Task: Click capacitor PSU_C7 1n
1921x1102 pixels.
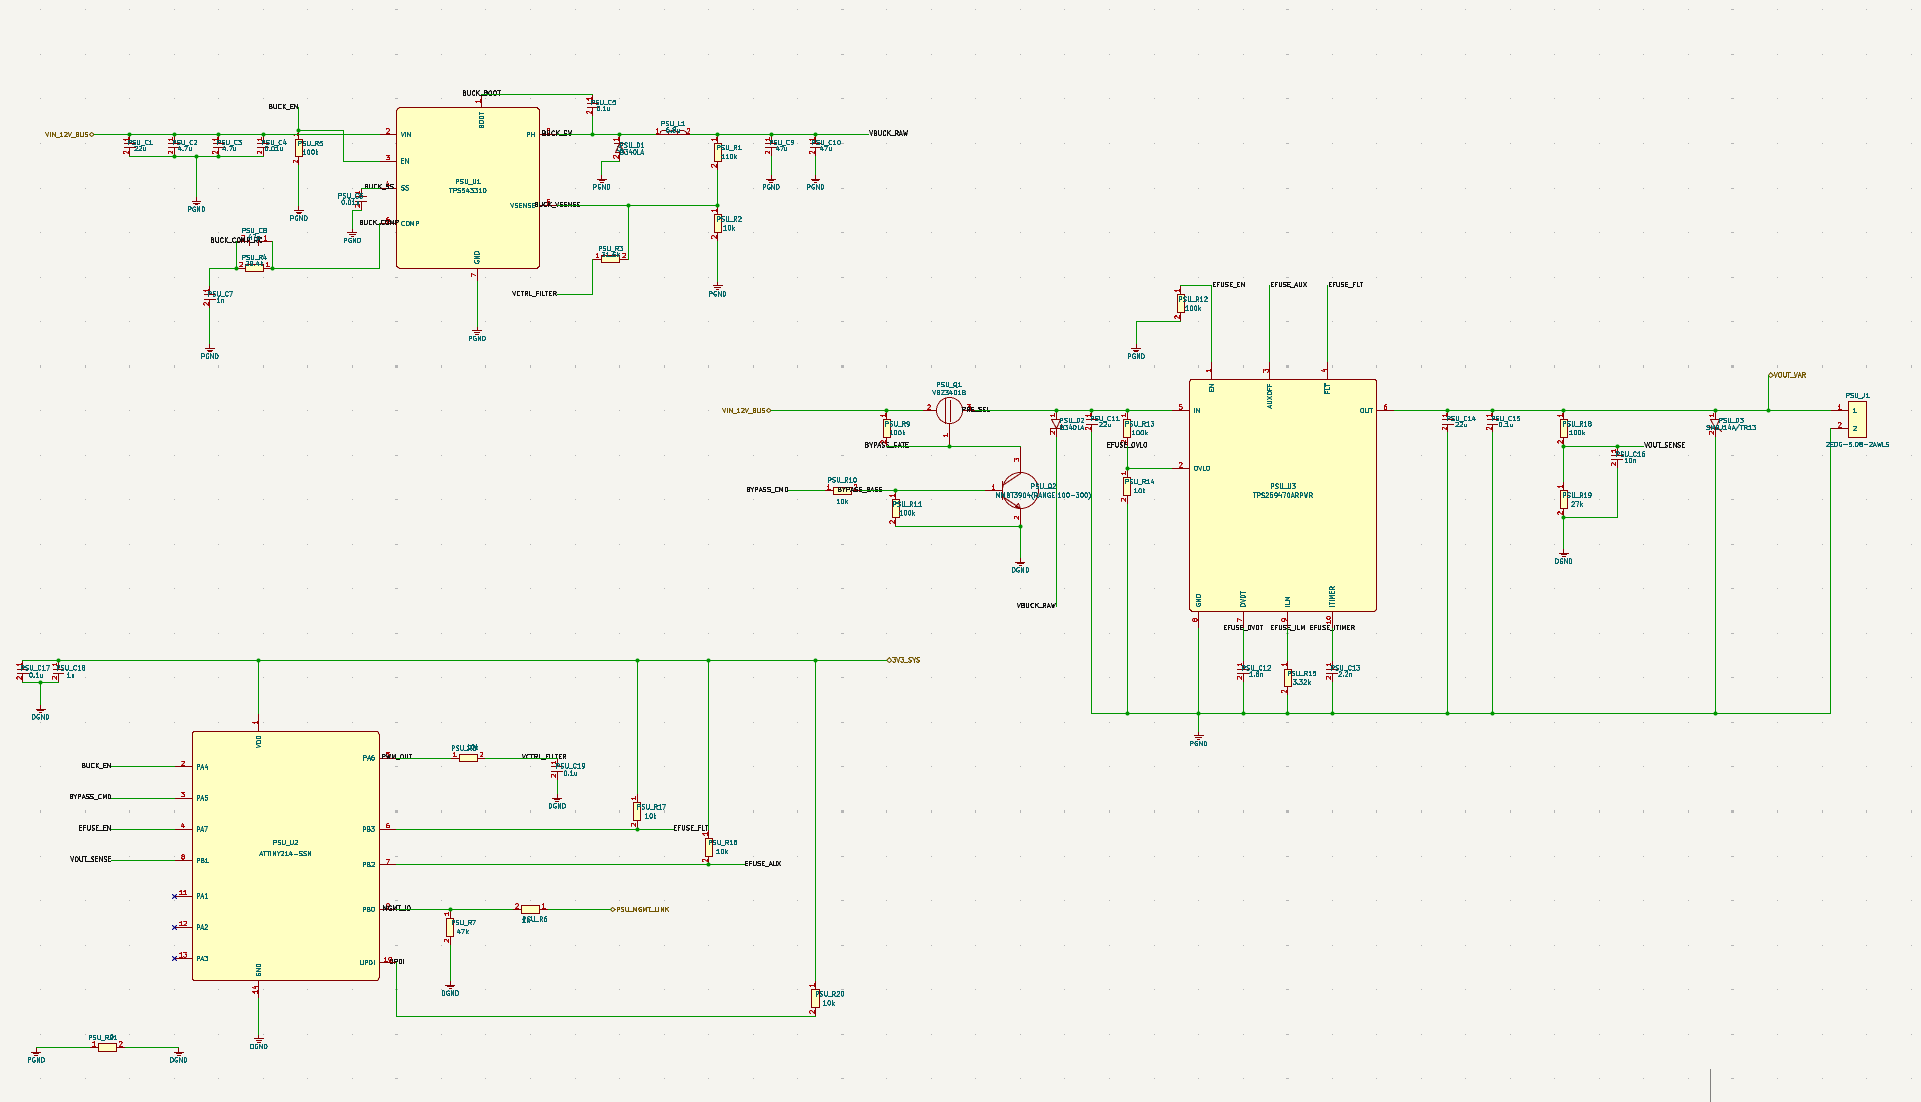Action: coord(209,297)
